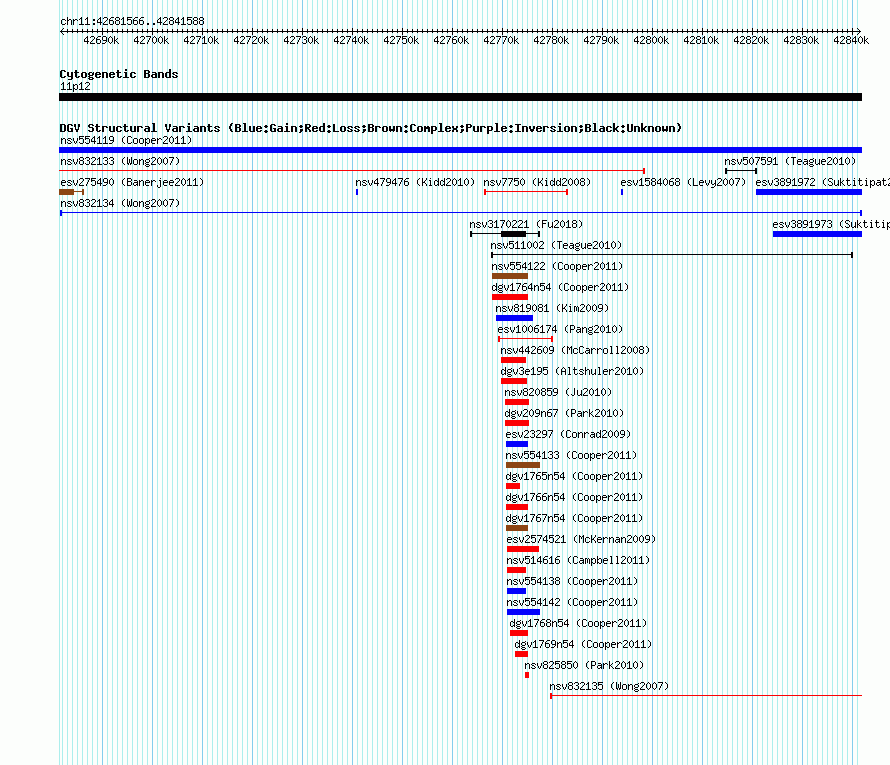Click the black 11p12 cytogenetic band
890x765 pixels.
pos(460,97)
